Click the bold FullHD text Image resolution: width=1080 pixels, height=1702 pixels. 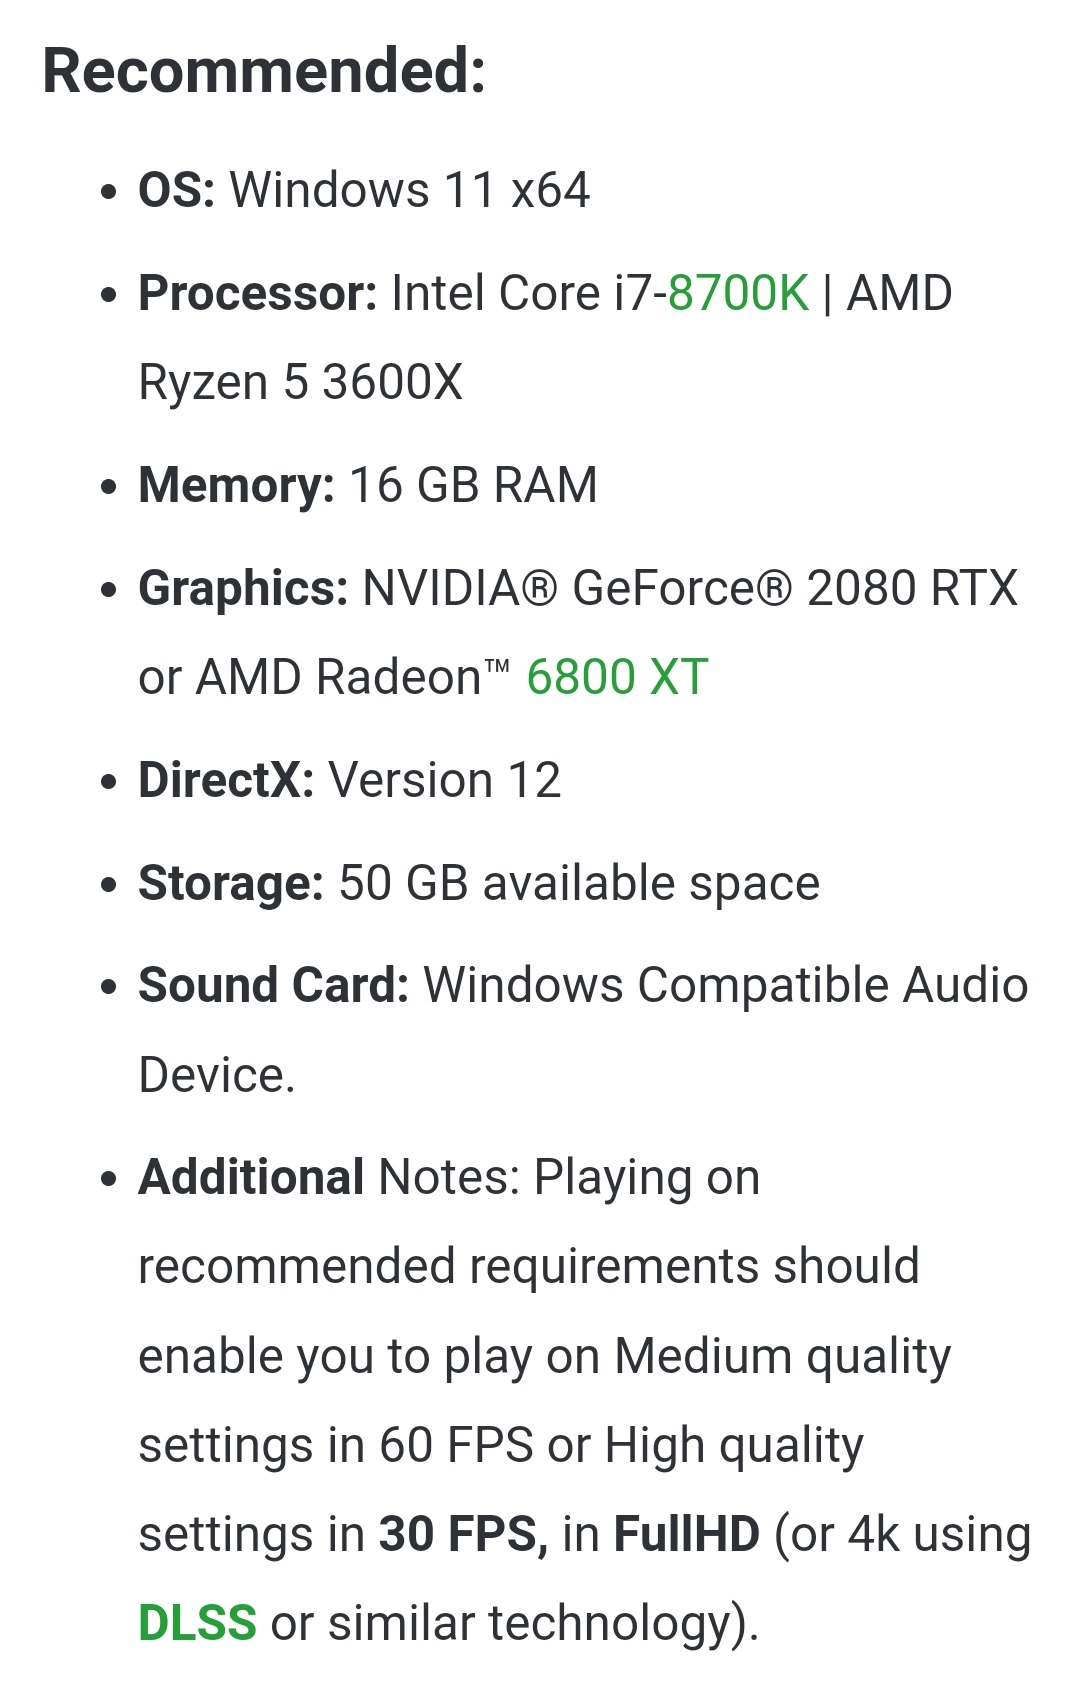pos(686,1534)
